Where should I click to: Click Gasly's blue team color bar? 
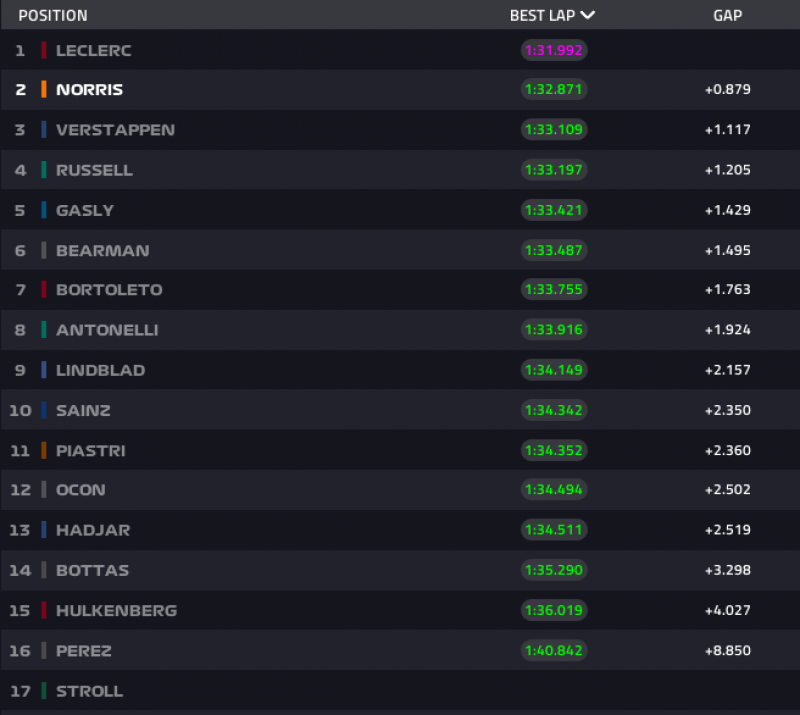click(x=44, y=210)
